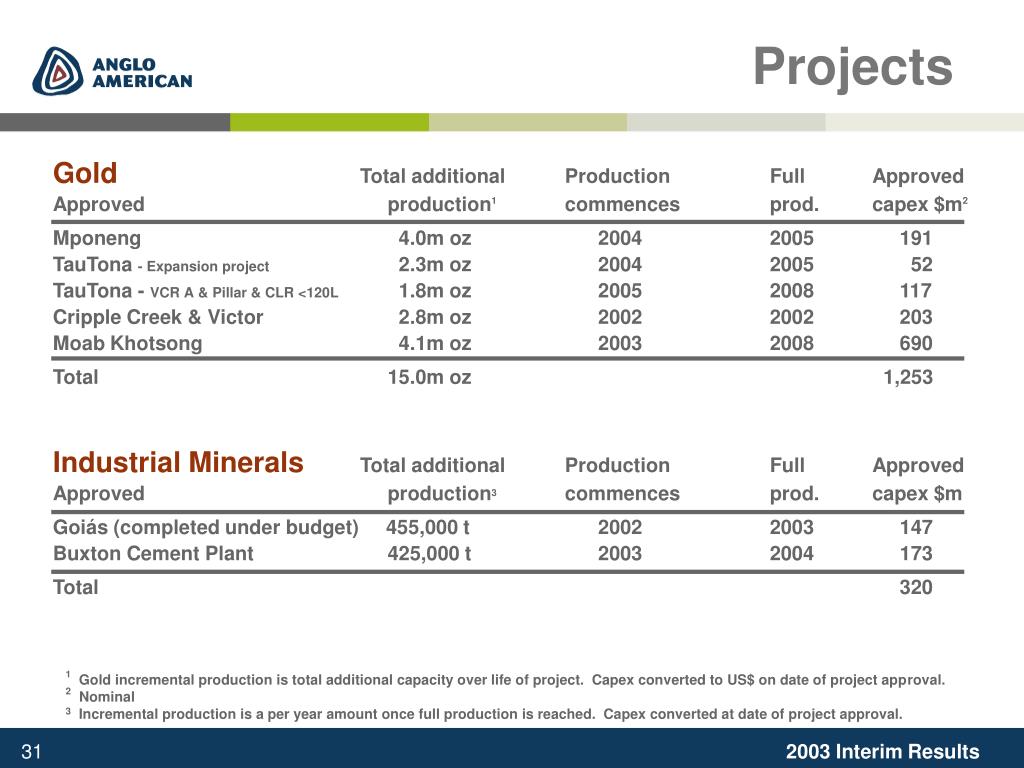Select the 'Mponeng' row label
The width and height of the screenshot is (1024, 768).
click(x=97, y=238)
